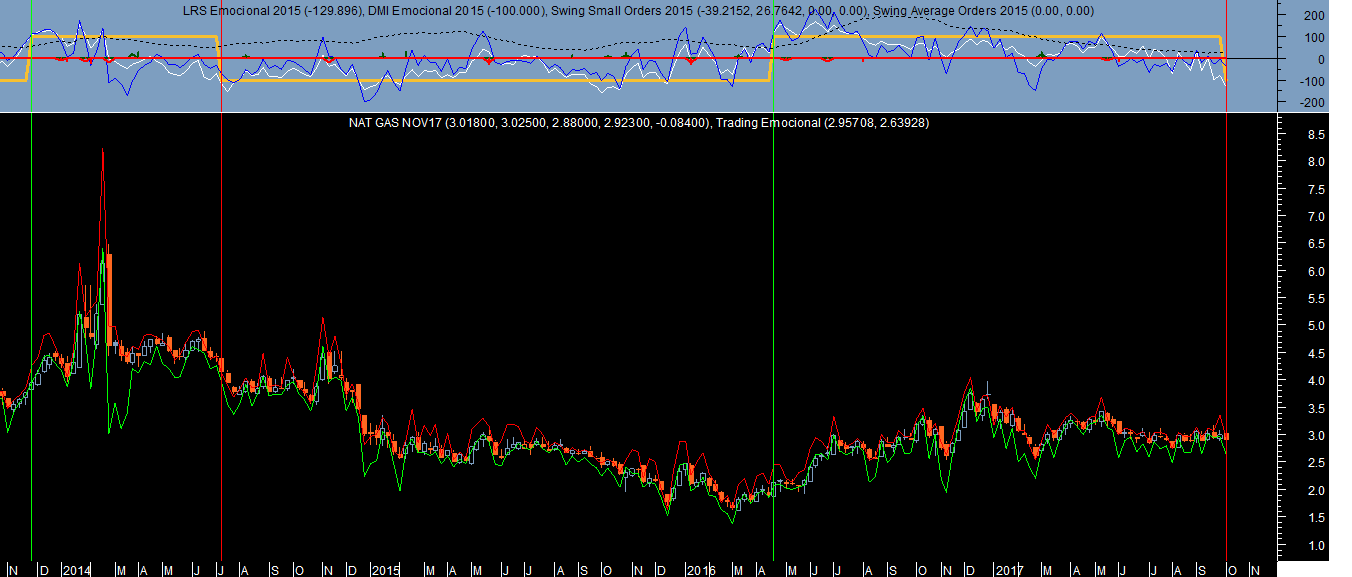Click the 2014 year label on time axis
The image size is (1352, 577).
[76, 570]
